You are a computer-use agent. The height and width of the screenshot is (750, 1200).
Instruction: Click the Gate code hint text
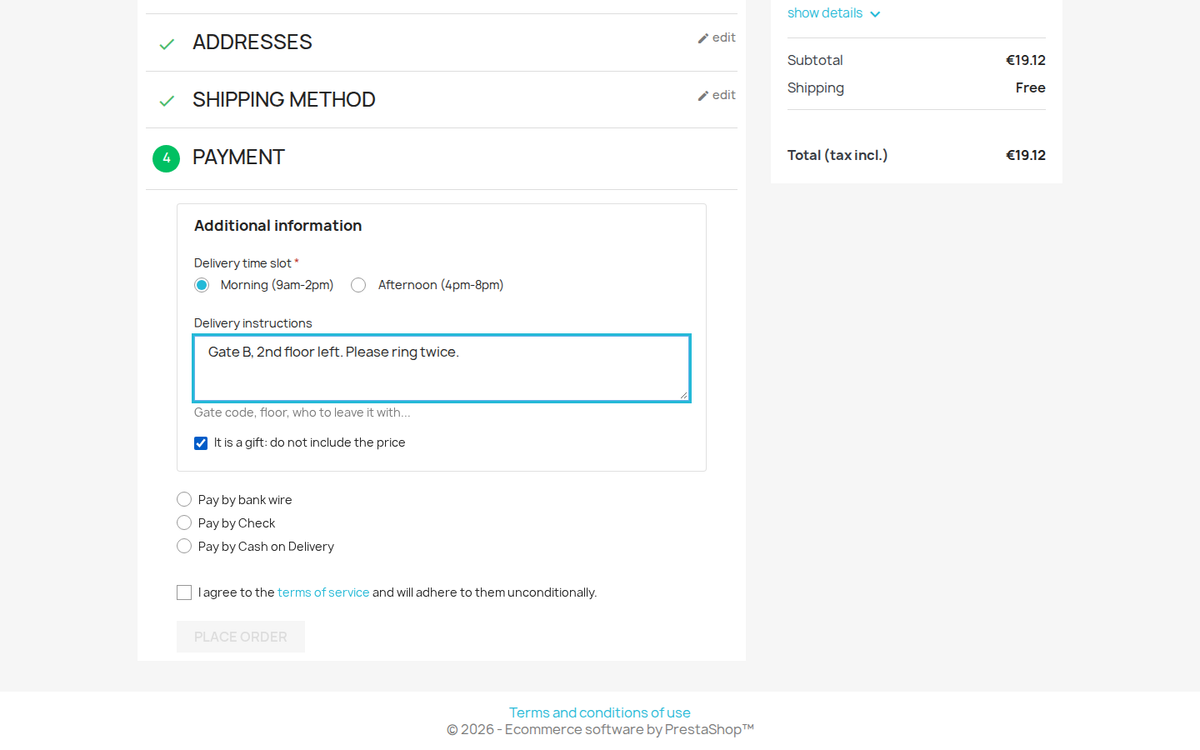(x=302, y=412)
